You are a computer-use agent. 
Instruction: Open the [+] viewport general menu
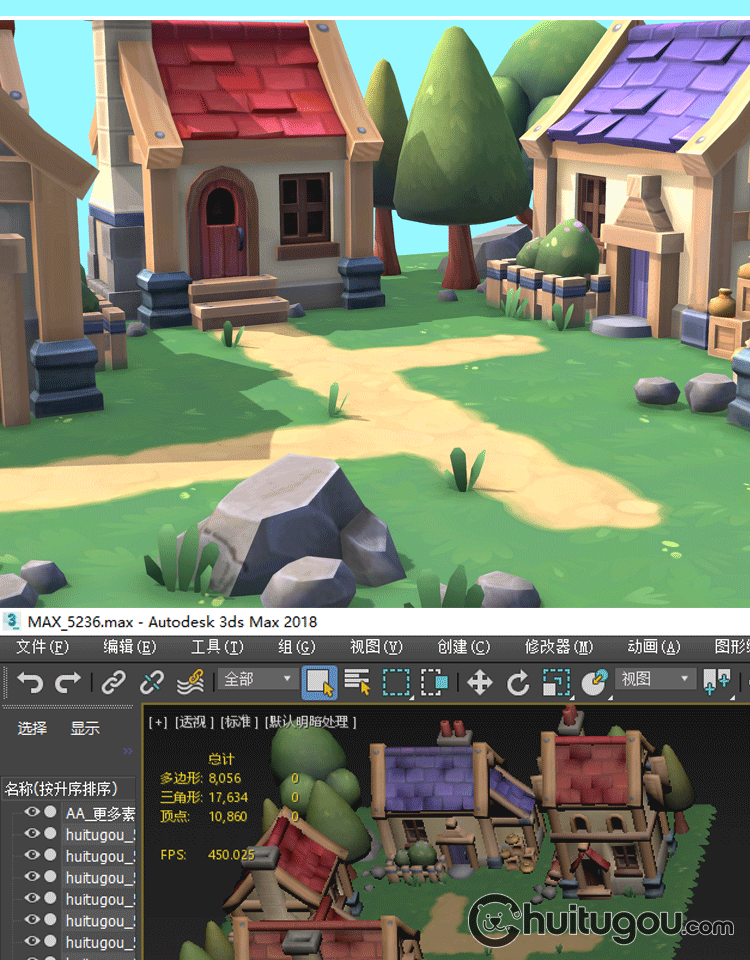point(158,722)
